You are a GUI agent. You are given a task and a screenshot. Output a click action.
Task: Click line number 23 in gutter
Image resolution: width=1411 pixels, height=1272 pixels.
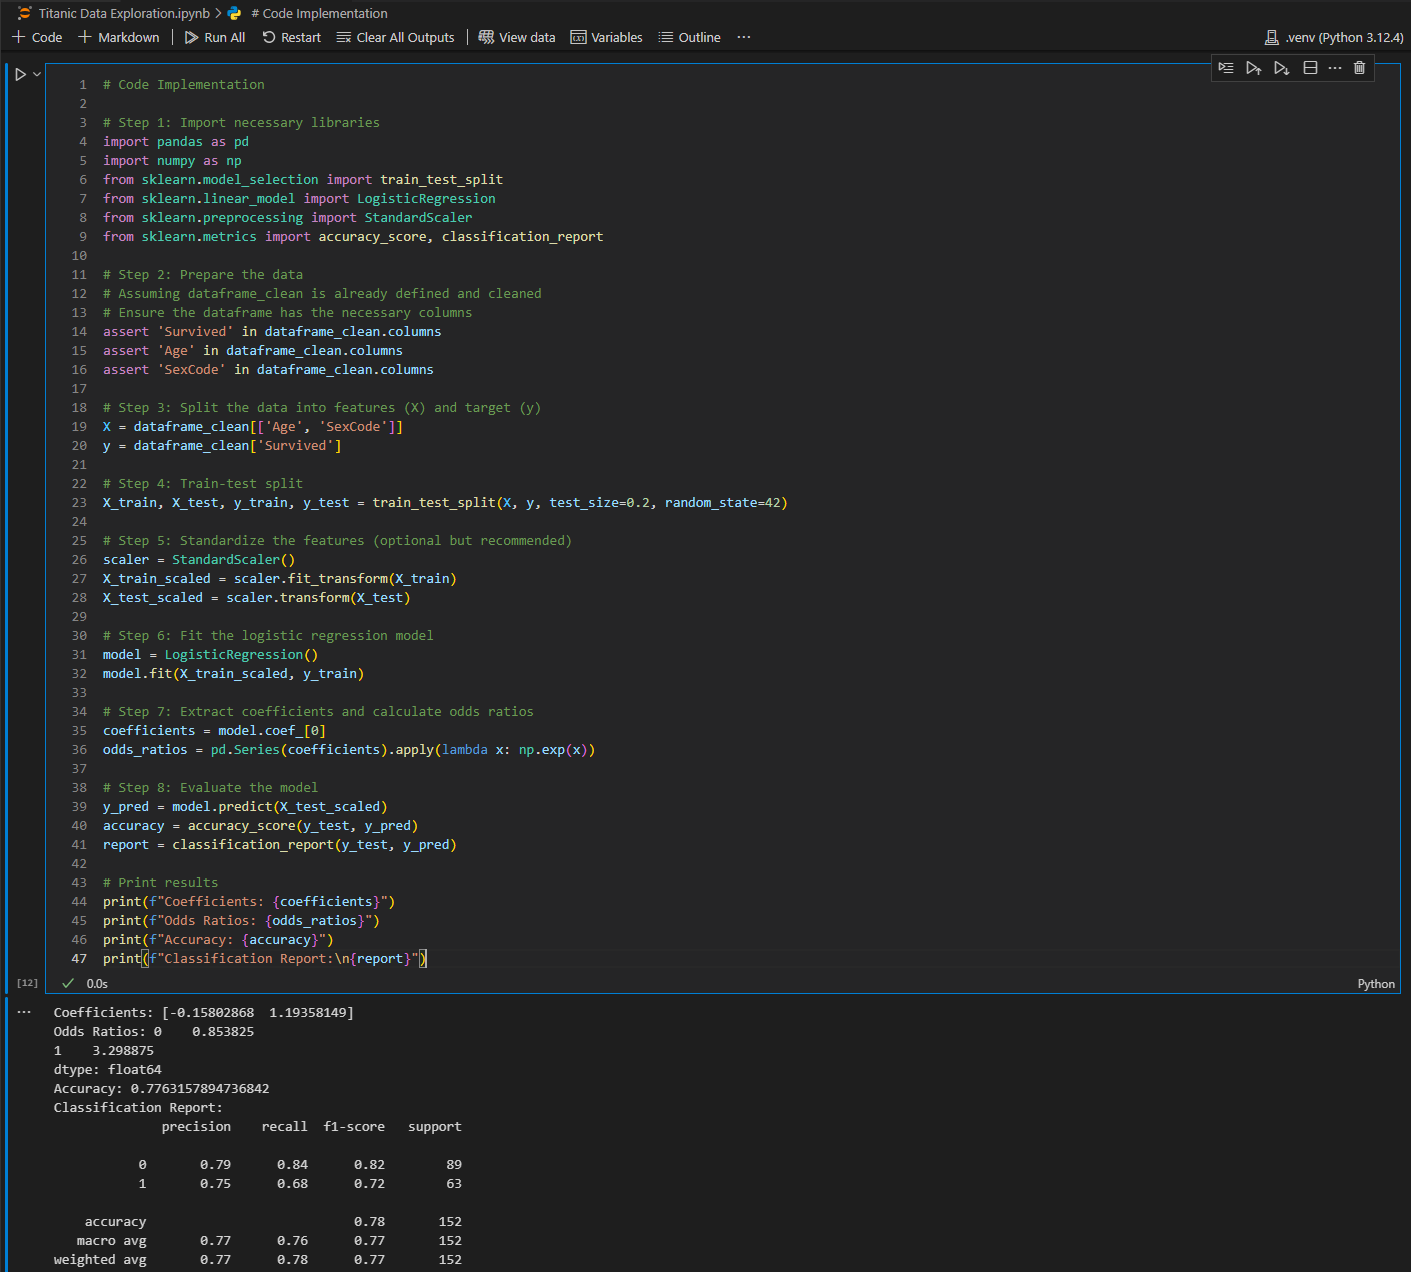coord(79,503)
